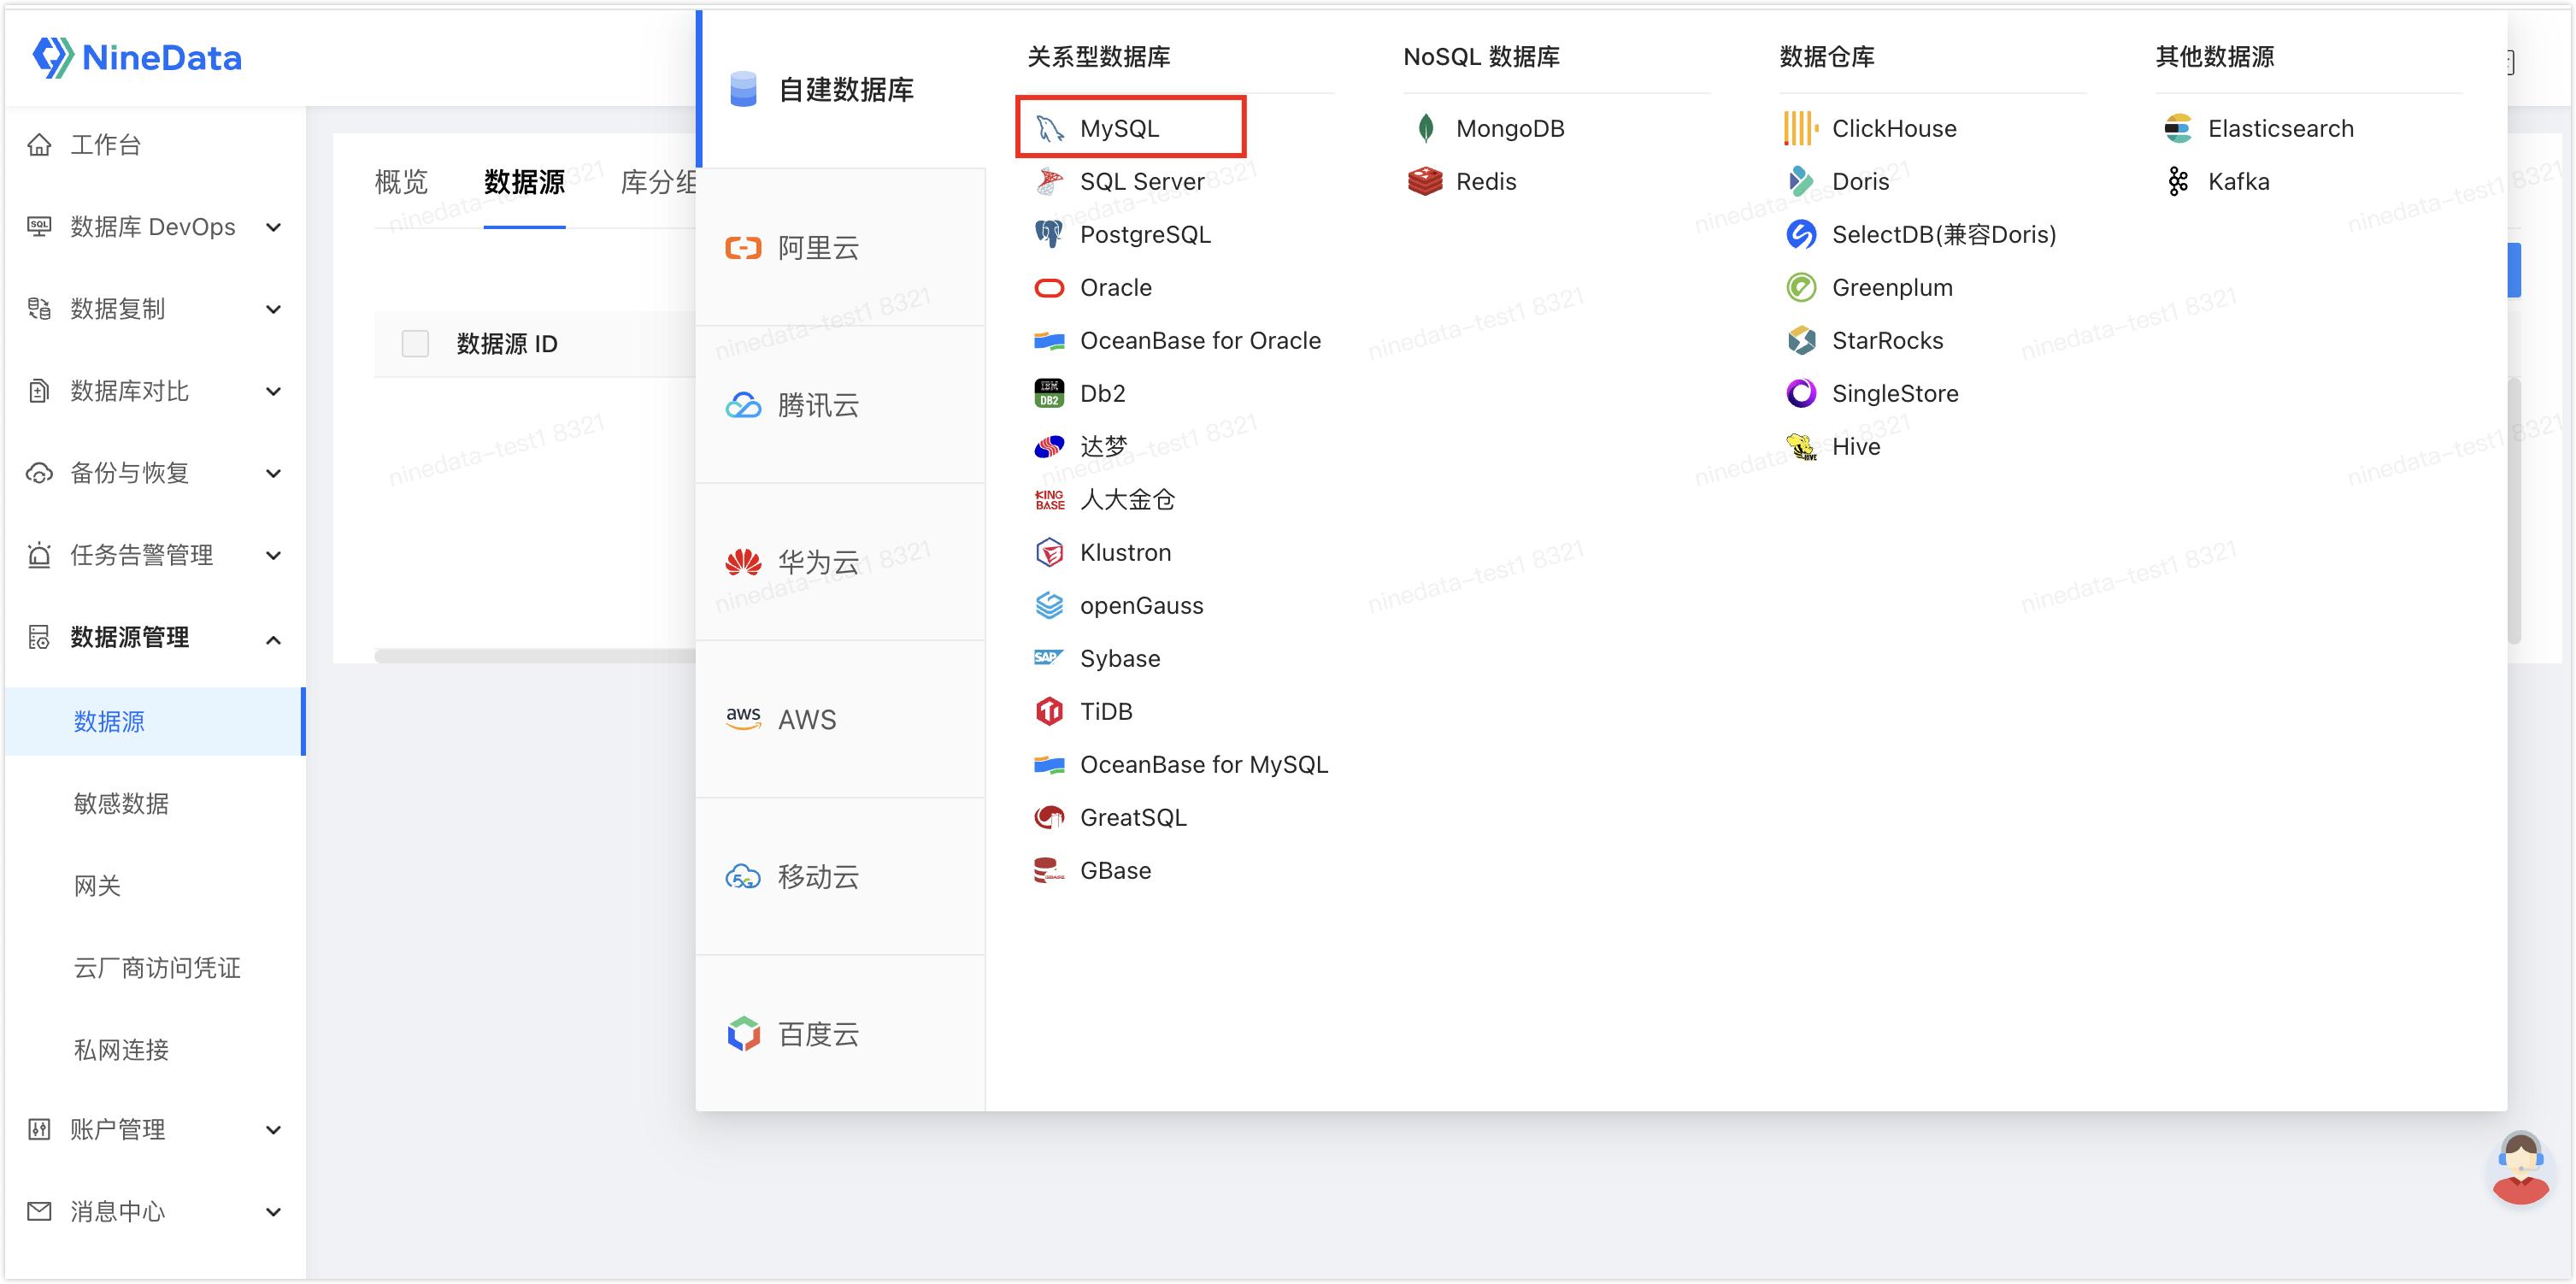Select the 移动云 category
This screenshot has height=1284, width=2576.
841,877
